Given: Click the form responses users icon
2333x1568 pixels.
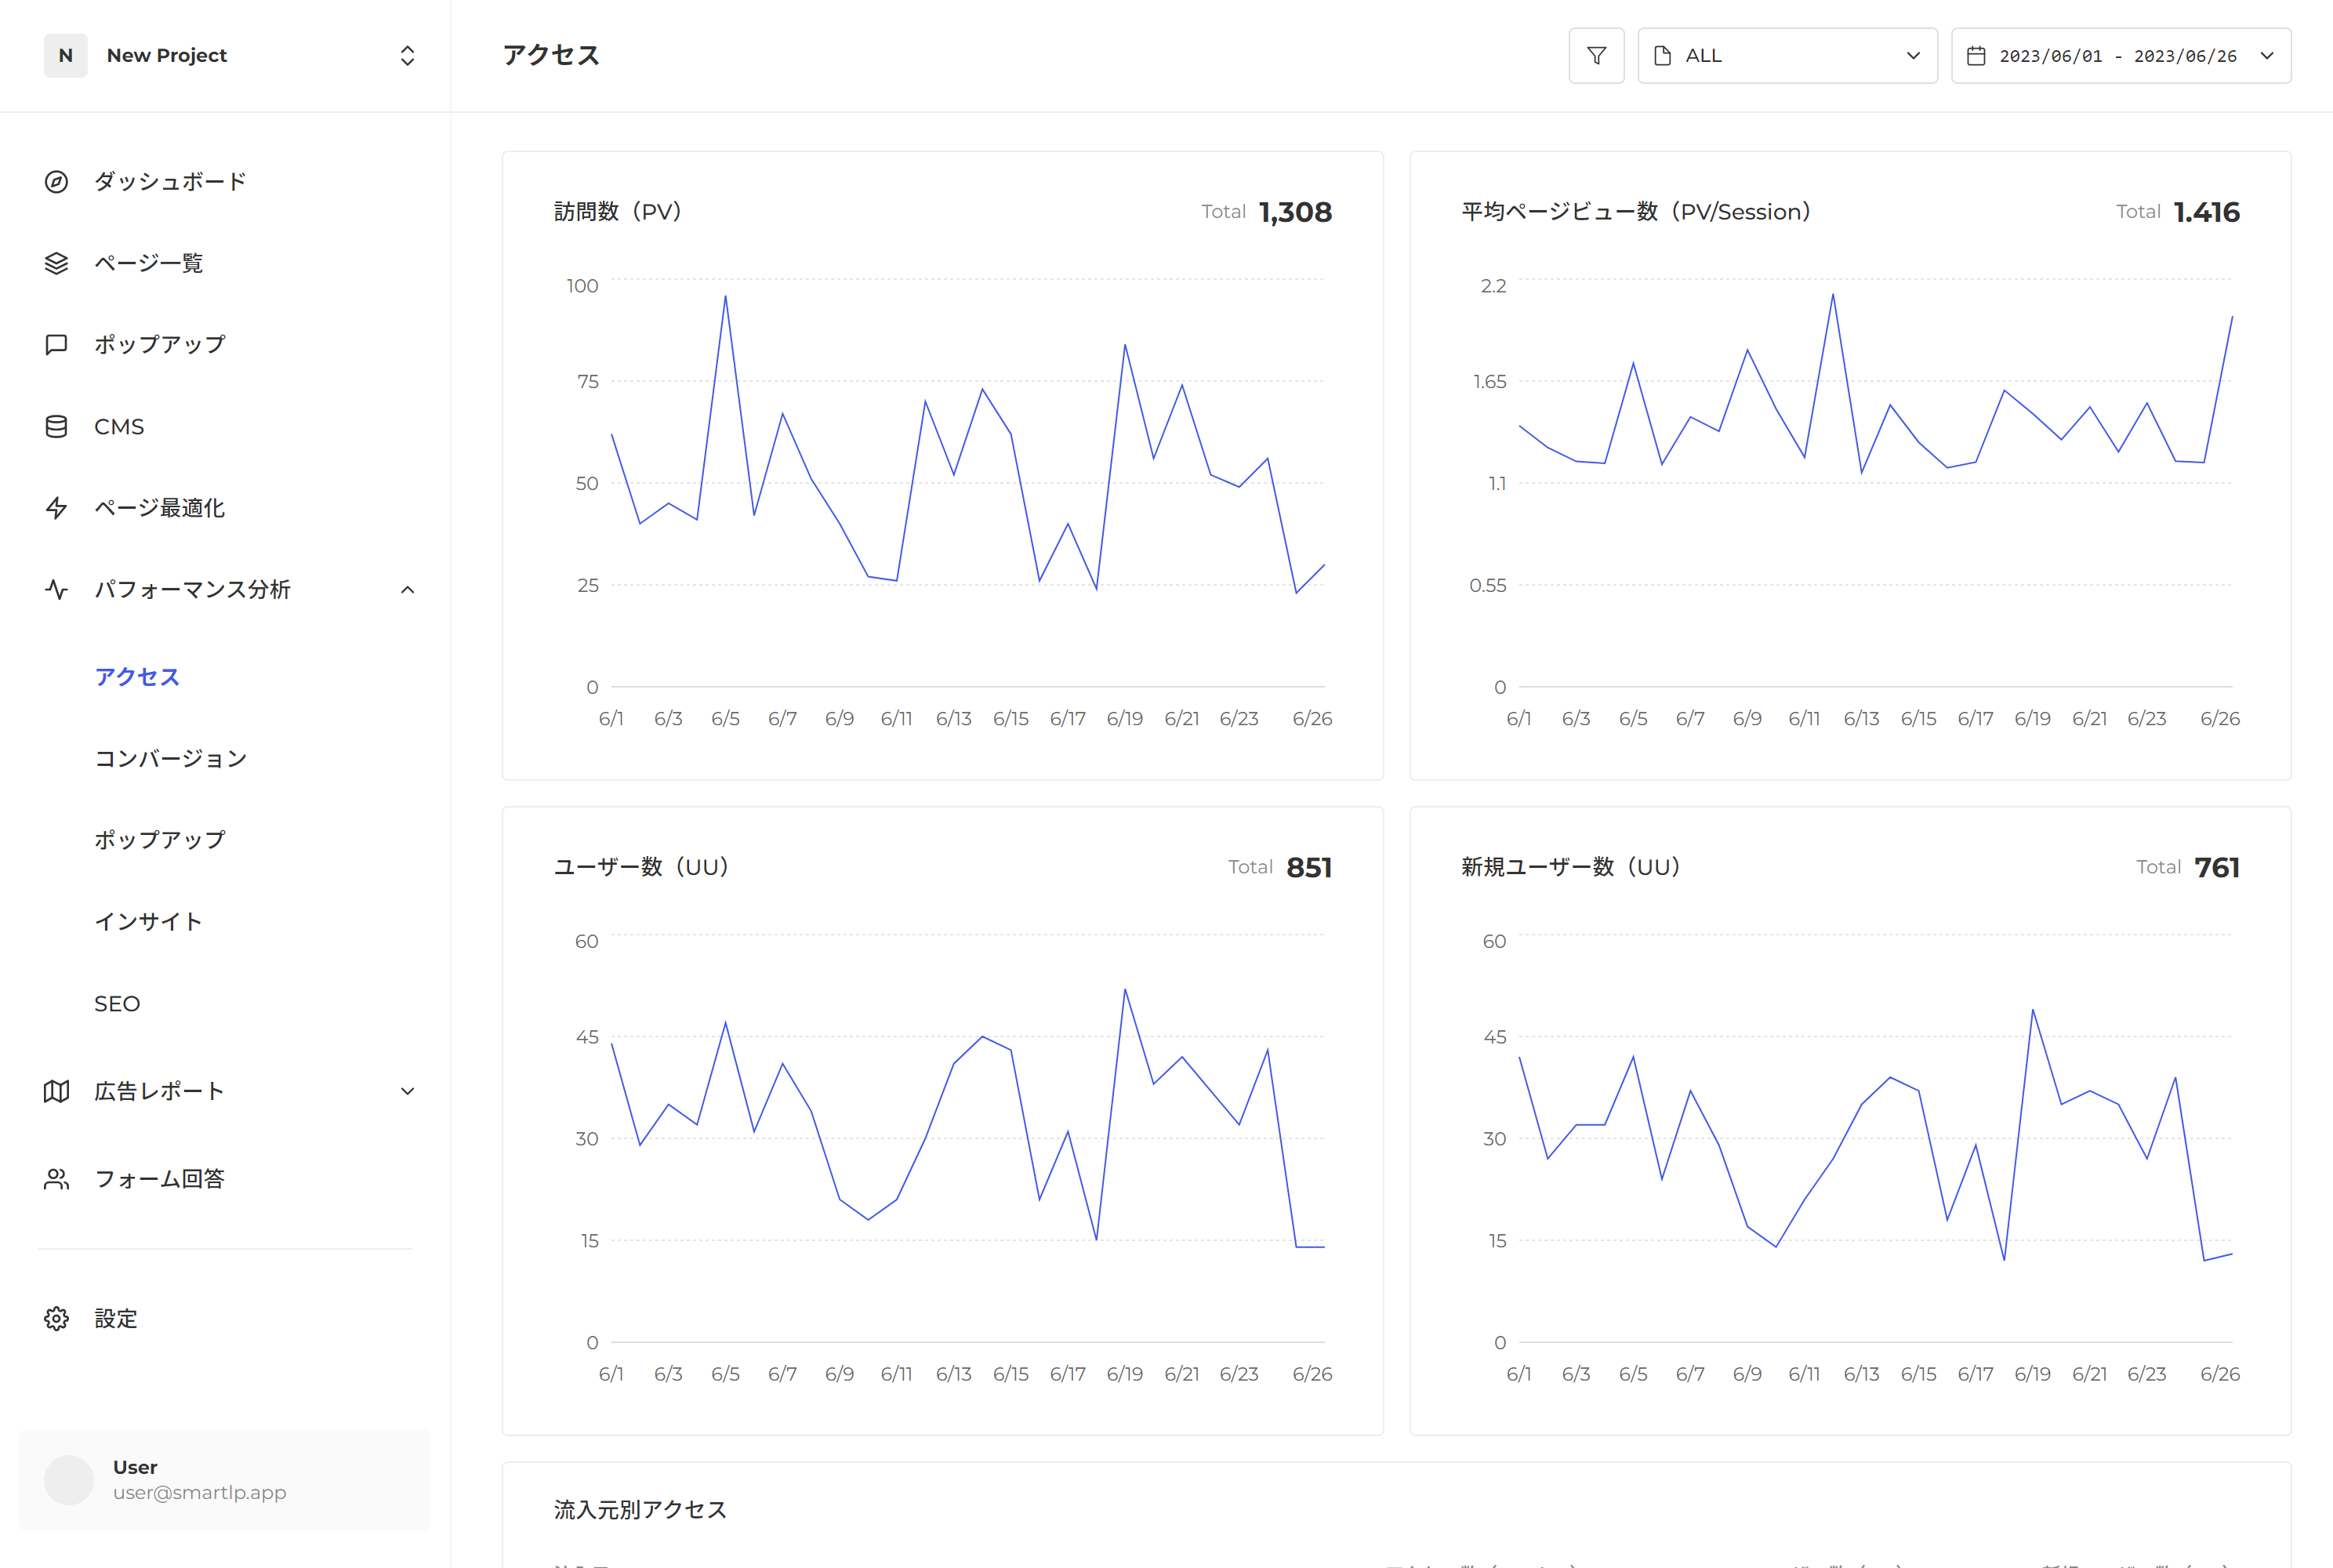Looking at the screenshot, I should click(x=57, y=1179).
